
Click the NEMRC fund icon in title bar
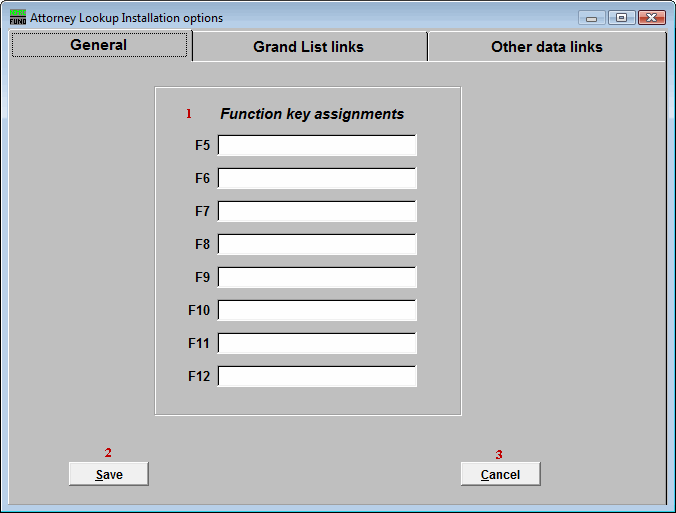click(17, 17)
